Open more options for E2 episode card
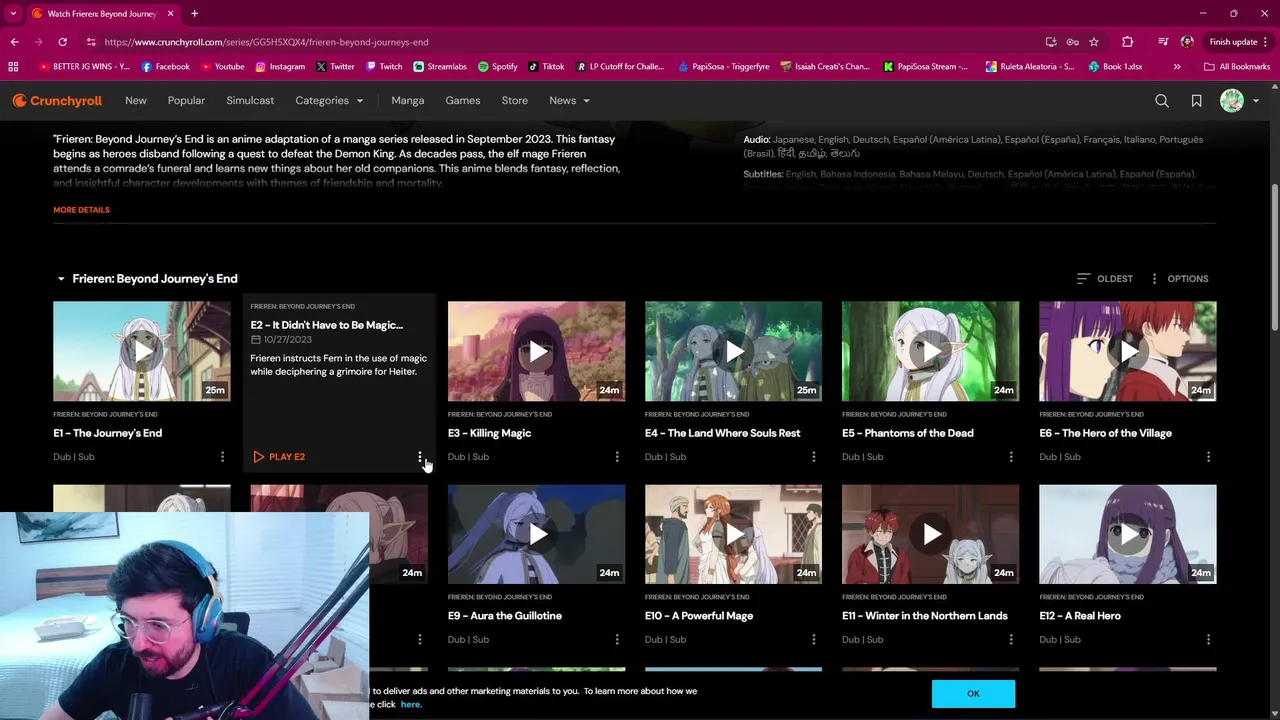The width and height of the screenshot is (1280, 720). [x=420, y=457]
